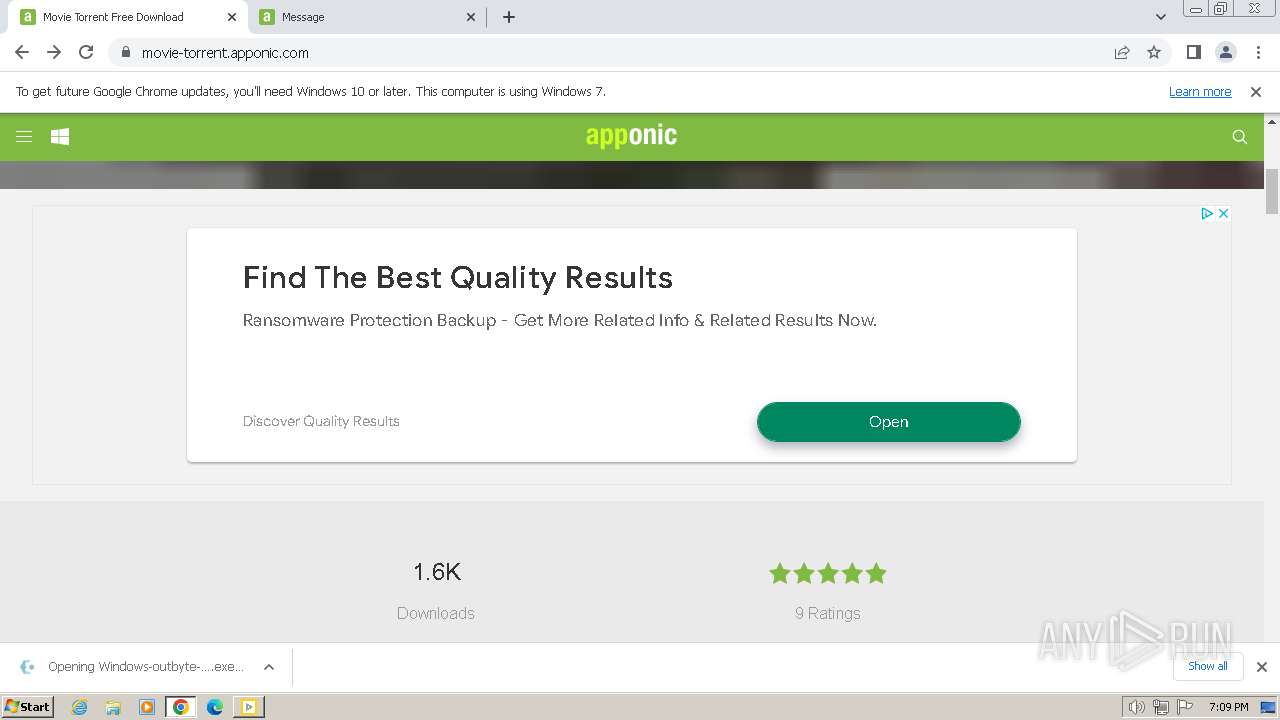Click Show all downloads button

(1208, 667)
